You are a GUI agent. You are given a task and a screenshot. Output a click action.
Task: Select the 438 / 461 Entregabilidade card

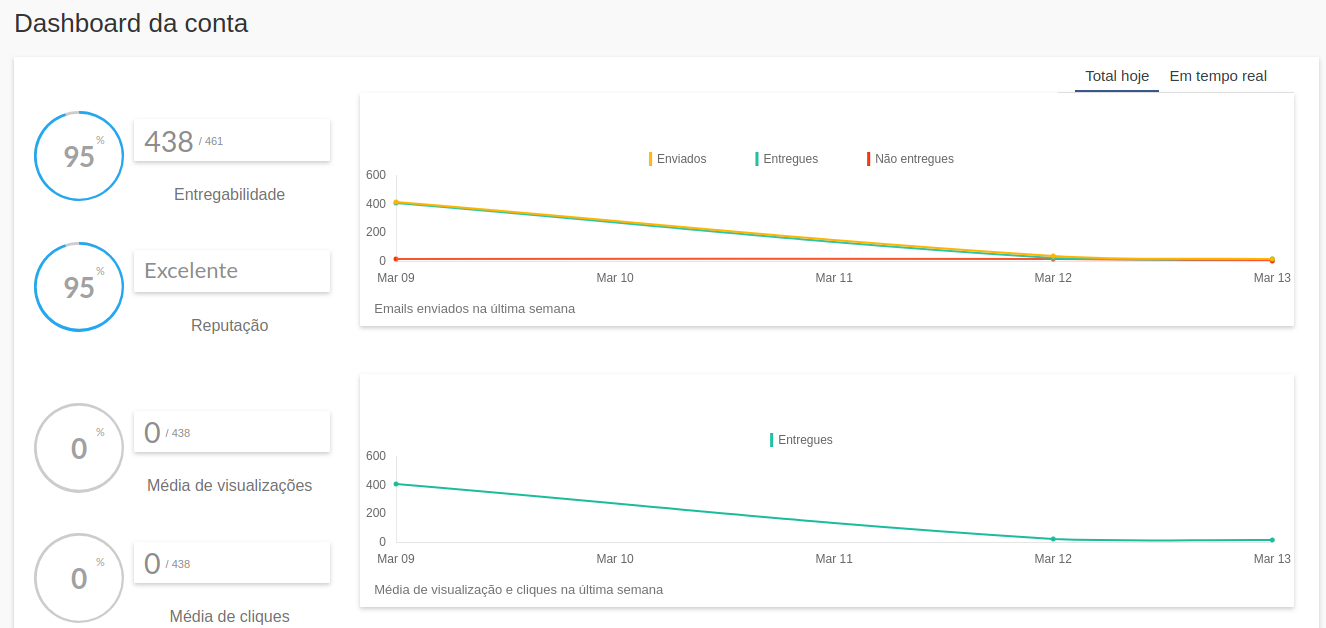pyautogui.click(x=232, y=140)
